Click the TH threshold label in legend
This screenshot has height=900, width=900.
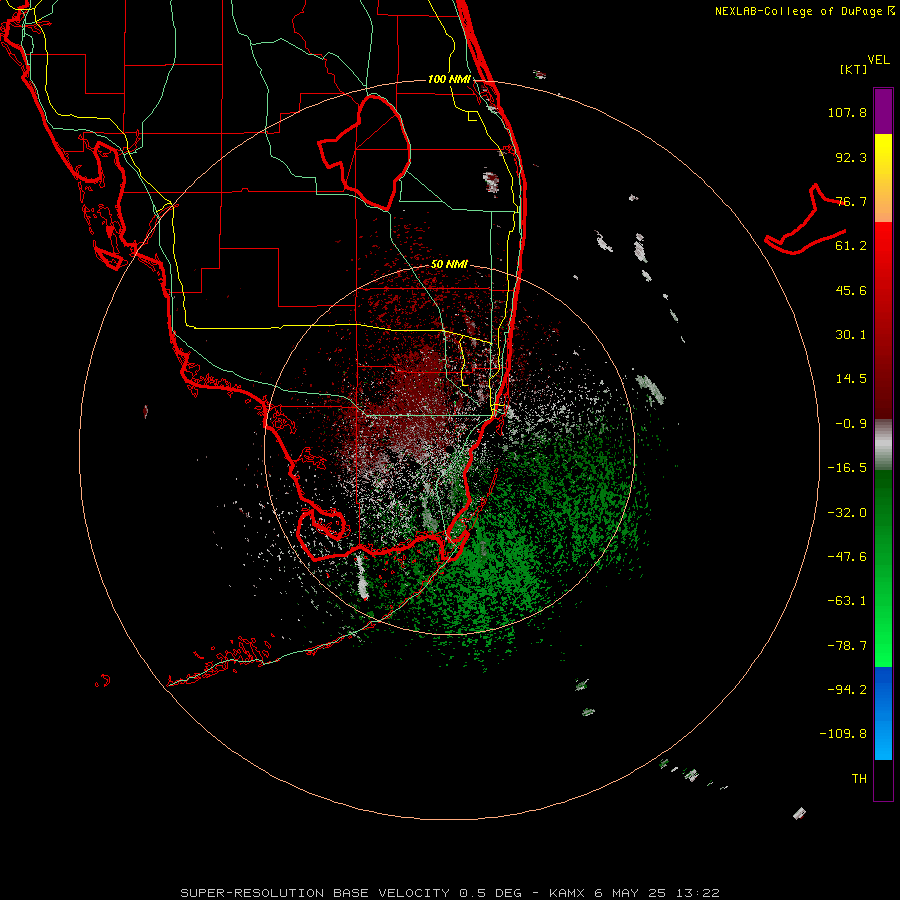[859, 779]
